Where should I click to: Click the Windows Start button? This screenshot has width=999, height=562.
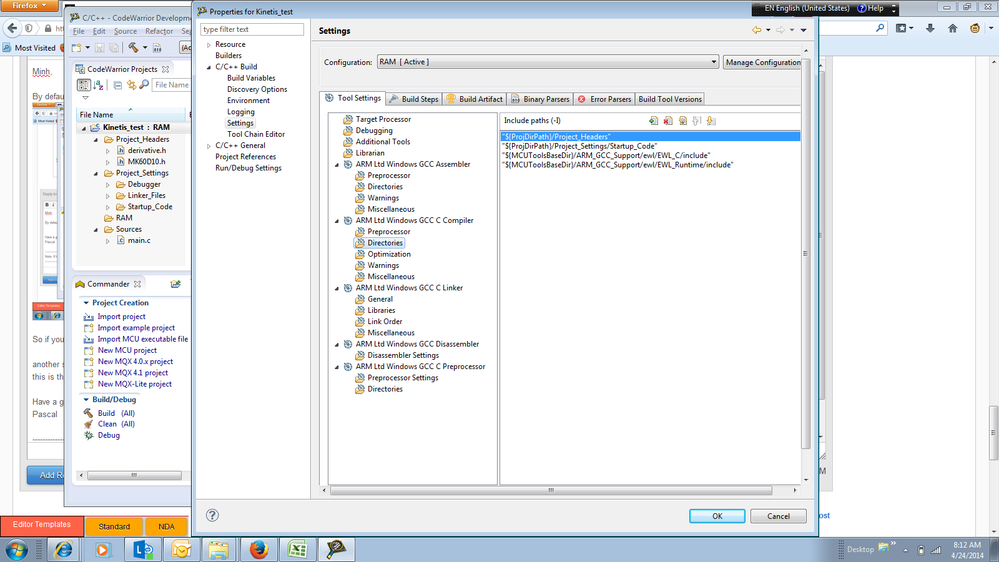17,549
